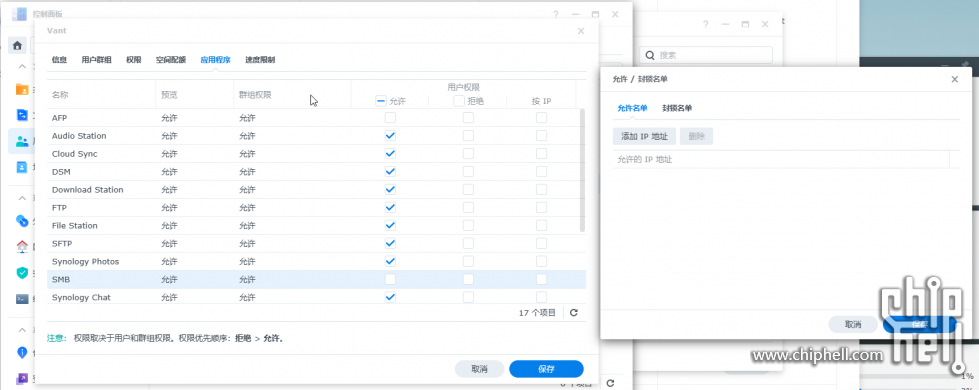The image size is (979, 390).
Task: Select the File Station row name
Action: coord(74,225)
